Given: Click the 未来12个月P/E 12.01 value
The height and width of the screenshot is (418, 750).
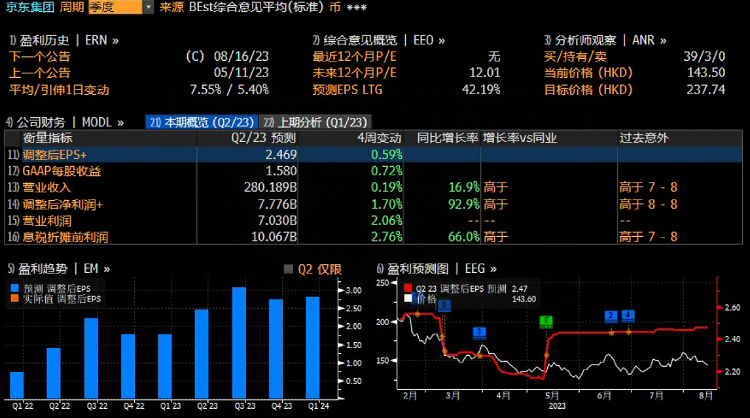Looking at the screenshot, I should 485,73.
